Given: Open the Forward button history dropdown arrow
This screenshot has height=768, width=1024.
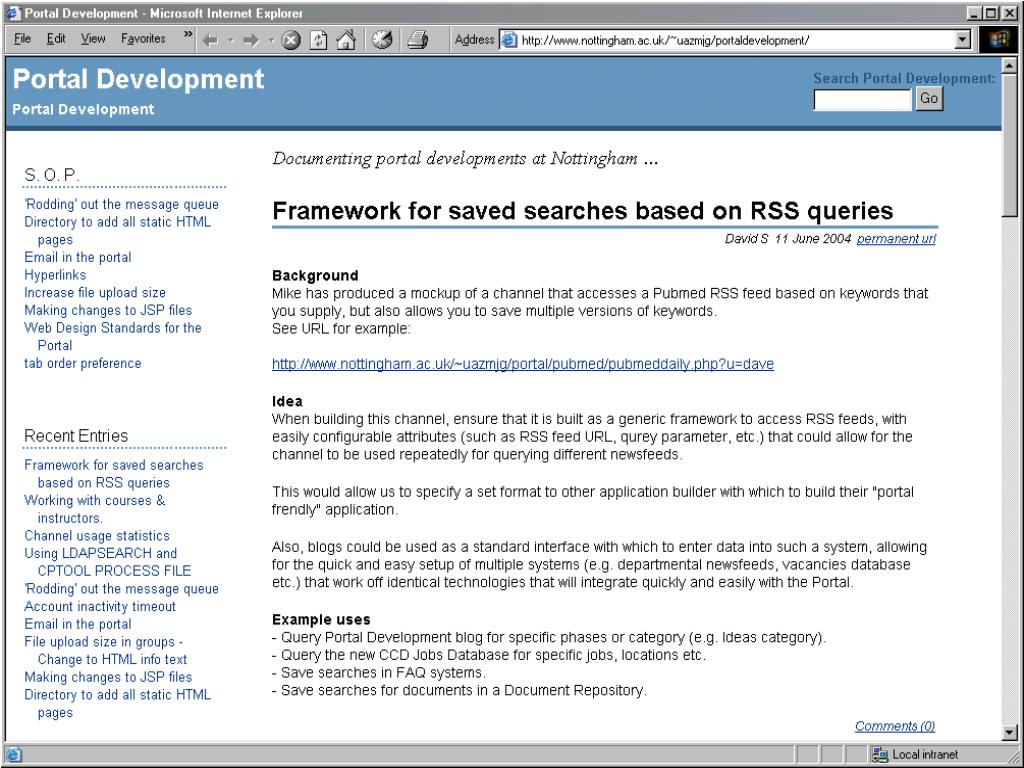Looking at the screenshot, I should point(271,40).
